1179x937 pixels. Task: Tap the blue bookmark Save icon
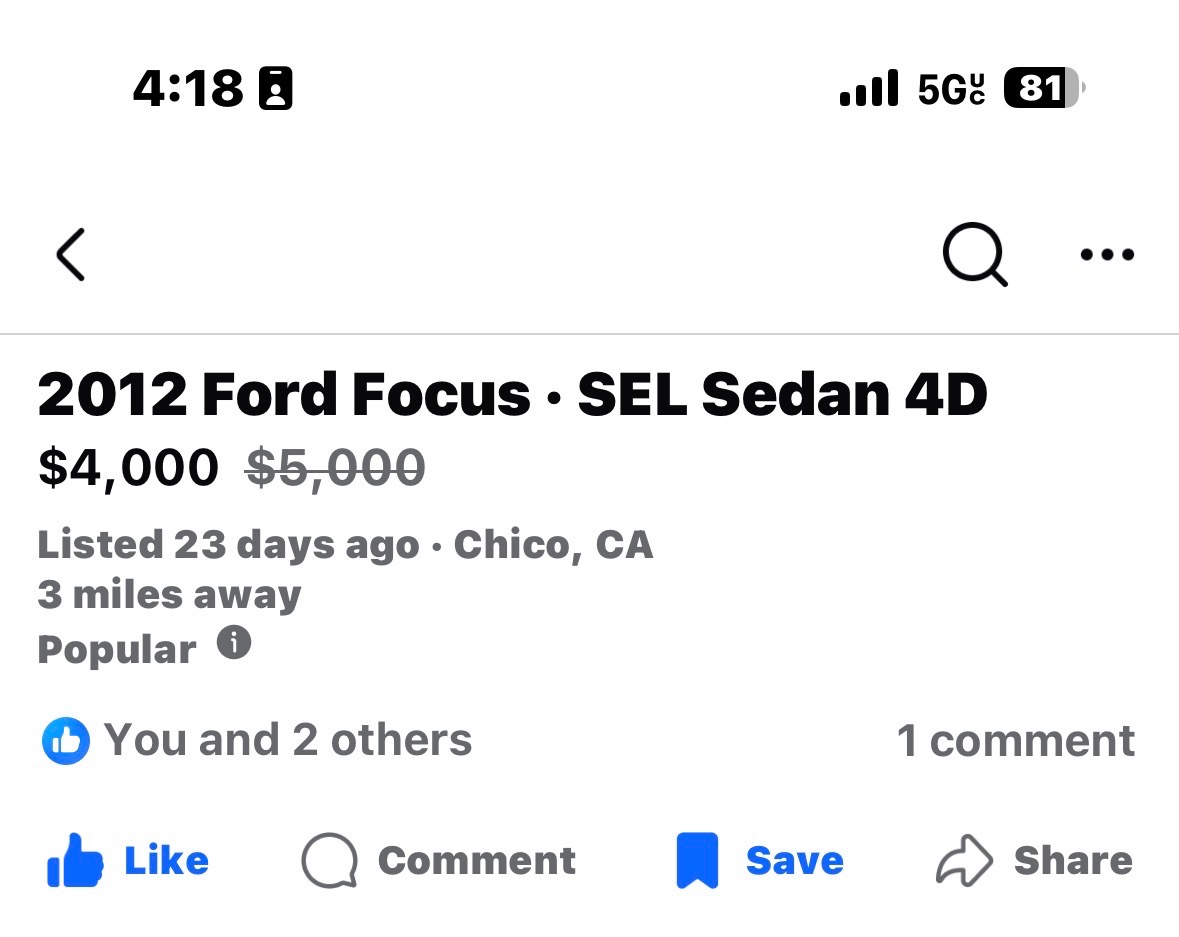point(697,861)
